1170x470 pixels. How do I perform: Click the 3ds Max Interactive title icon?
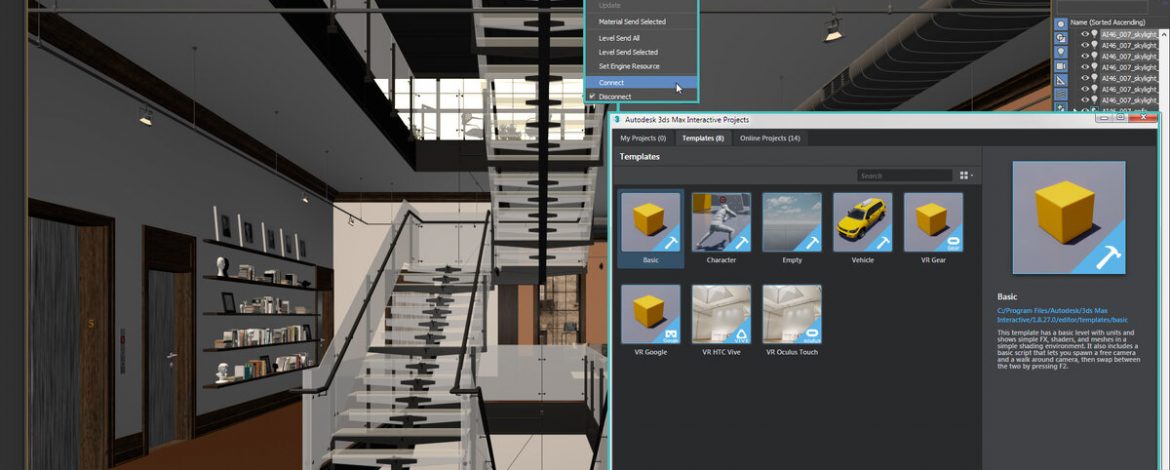click(x=616, y=119)
